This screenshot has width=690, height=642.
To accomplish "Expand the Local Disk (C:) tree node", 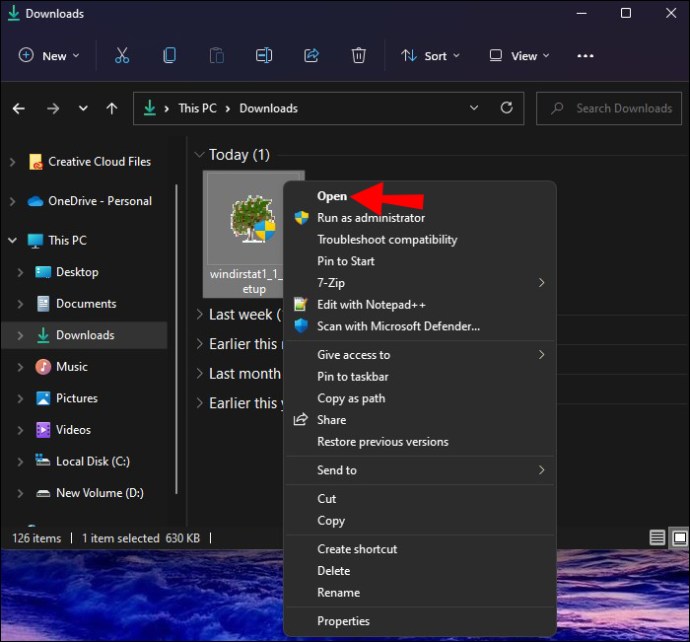I will [x=20, y=461].
